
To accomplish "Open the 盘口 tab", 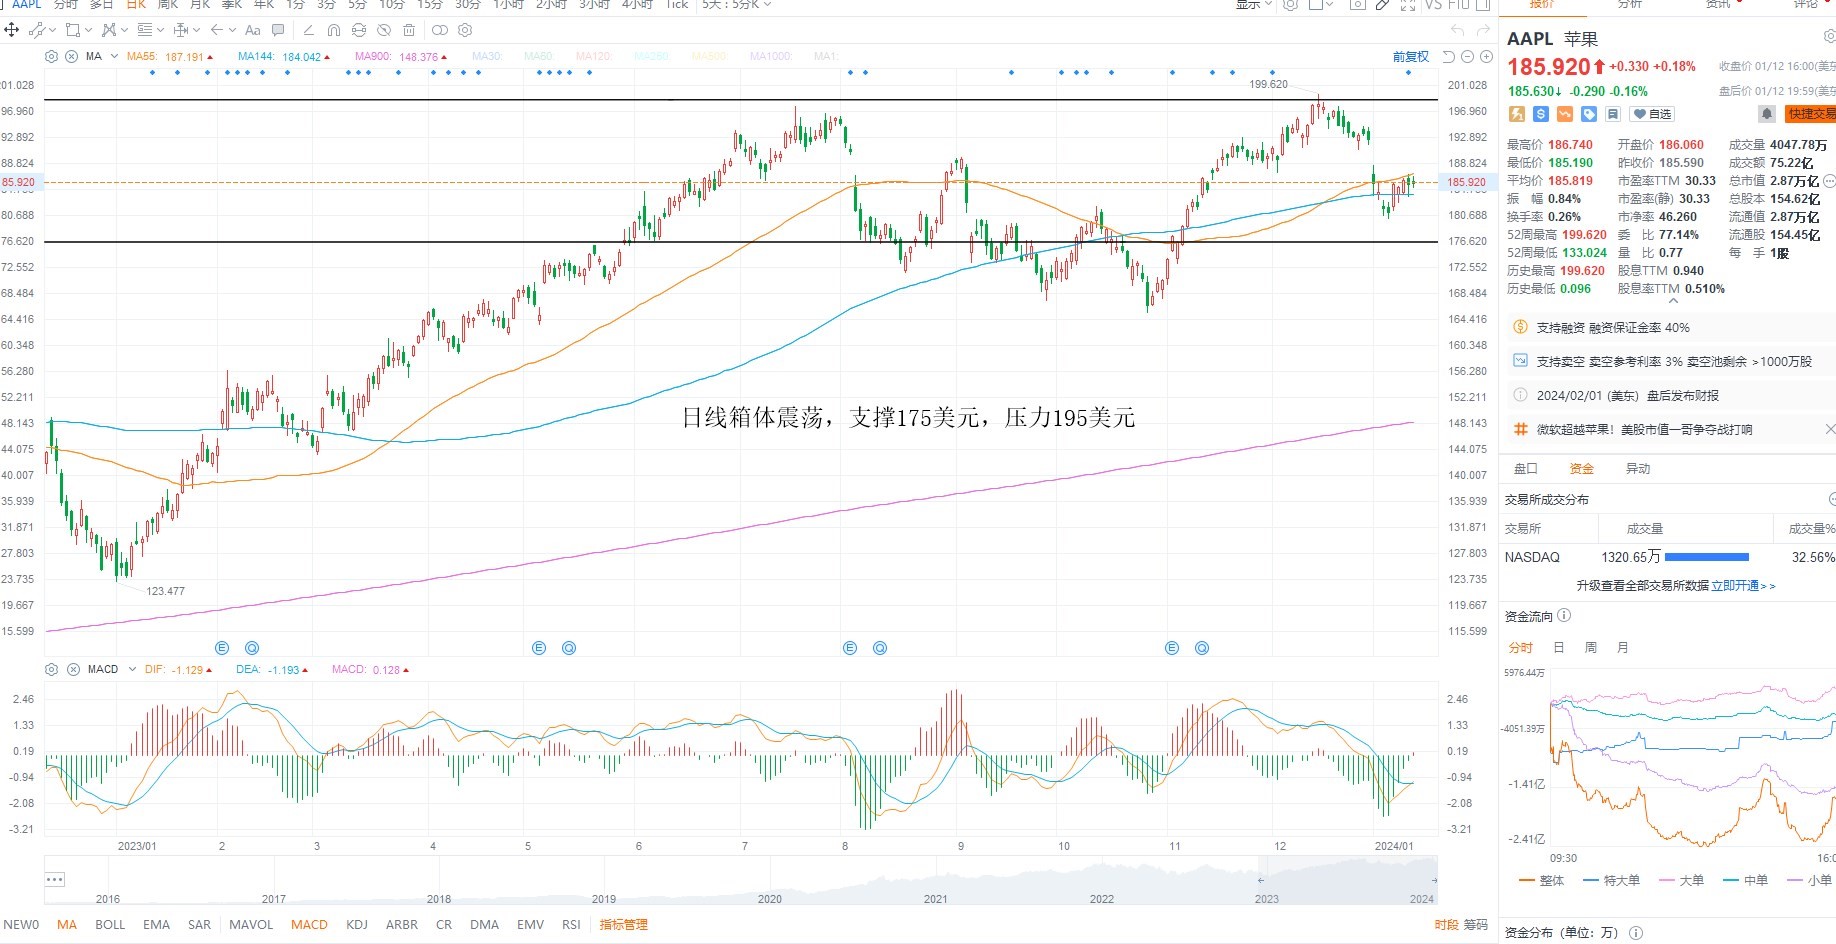I will click(1526, 468).
